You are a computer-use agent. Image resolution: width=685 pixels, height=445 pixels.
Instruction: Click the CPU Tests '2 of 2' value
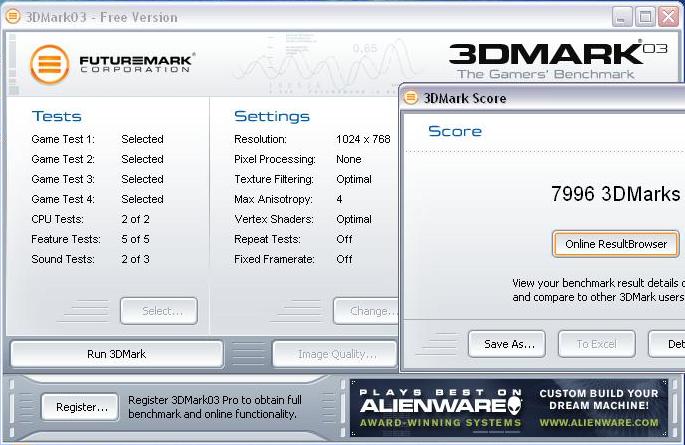coord(135,219)
